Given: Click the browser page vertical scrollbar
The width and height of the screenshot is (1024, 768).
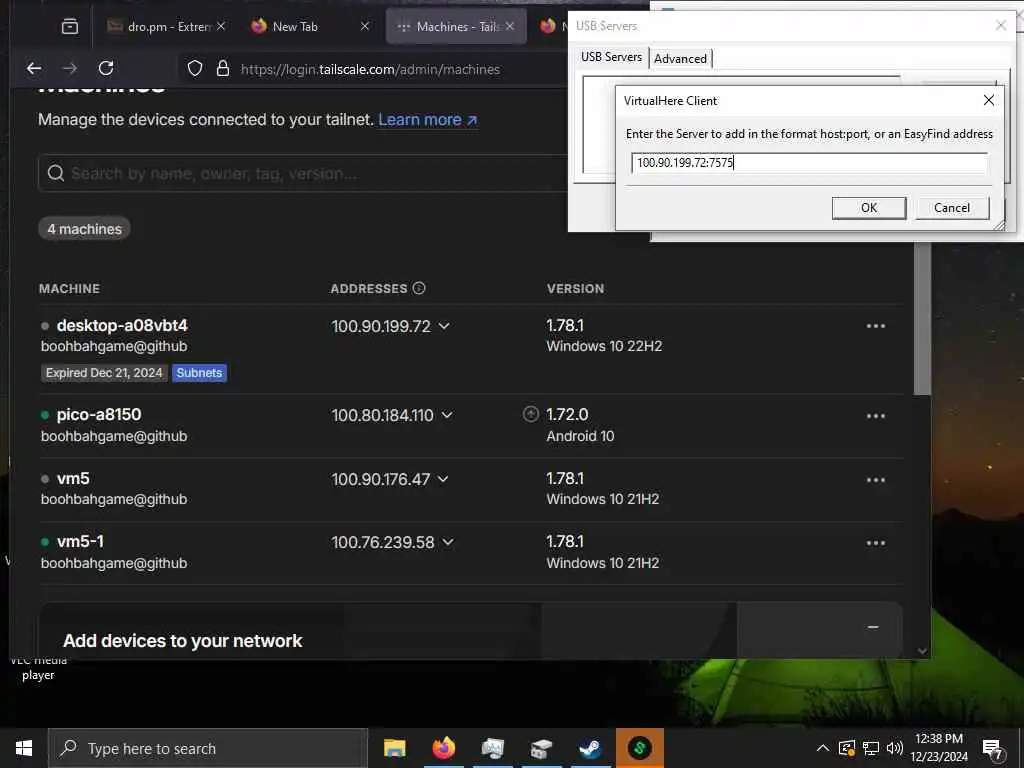Looking at the screenshot, I should pos(921,318).
